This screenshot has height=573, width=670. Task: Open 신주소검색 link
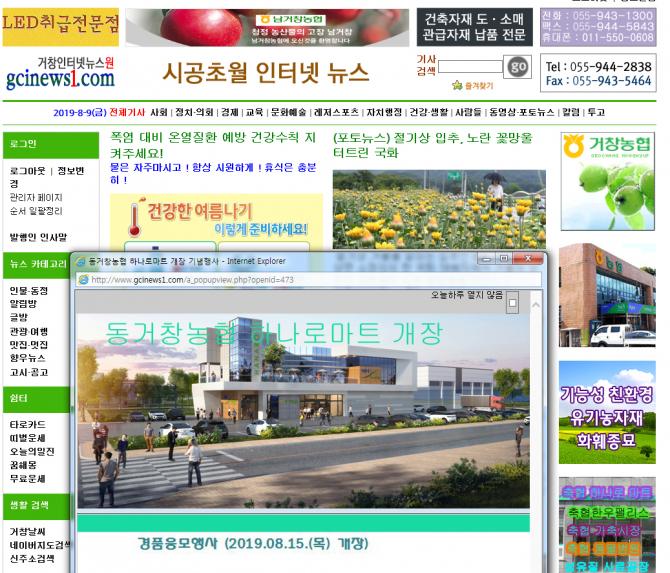(32, 559)
